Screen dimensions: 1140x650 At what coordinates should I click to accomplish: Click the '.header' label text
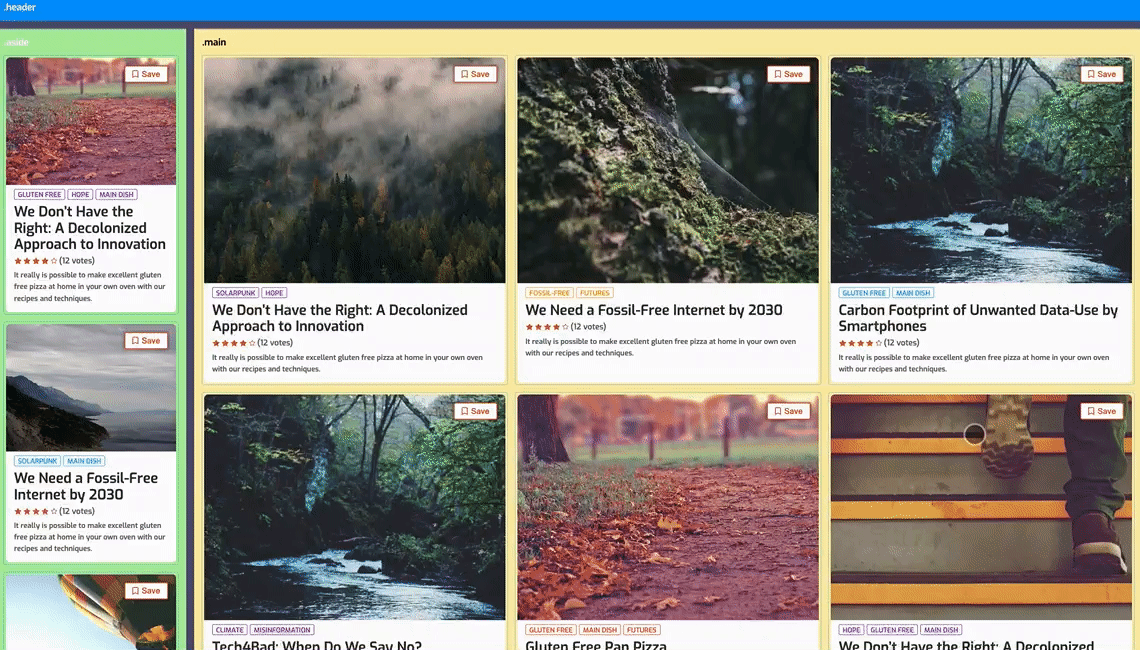tap(20, 7)
